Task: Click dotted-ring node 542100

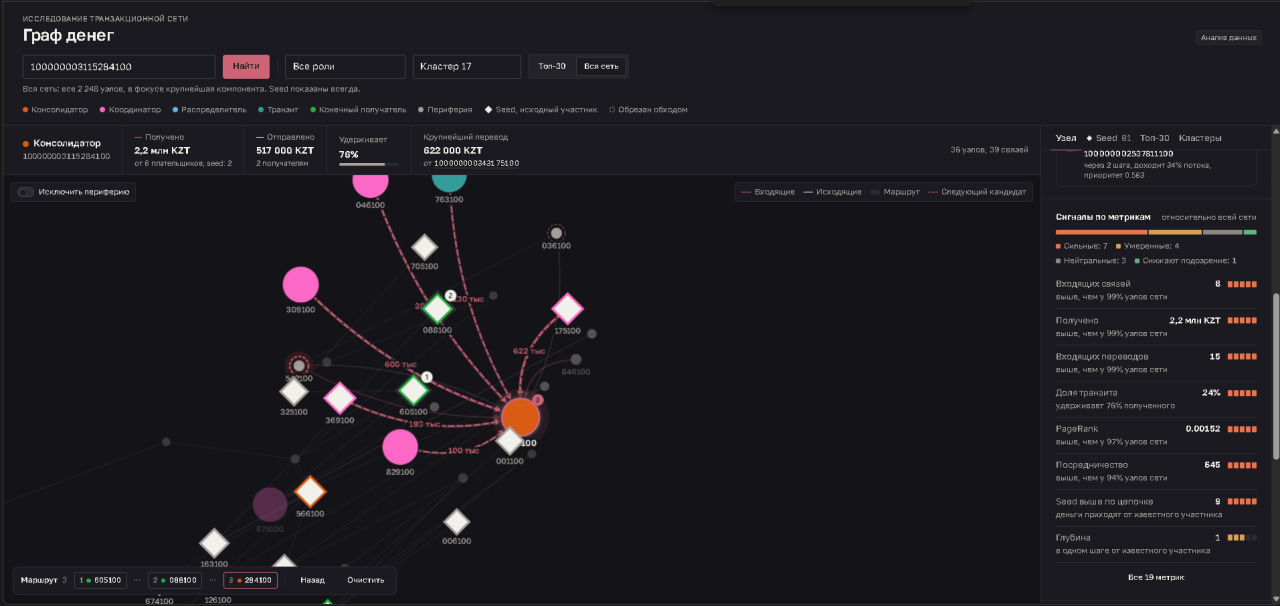Action: coord(298,365)
